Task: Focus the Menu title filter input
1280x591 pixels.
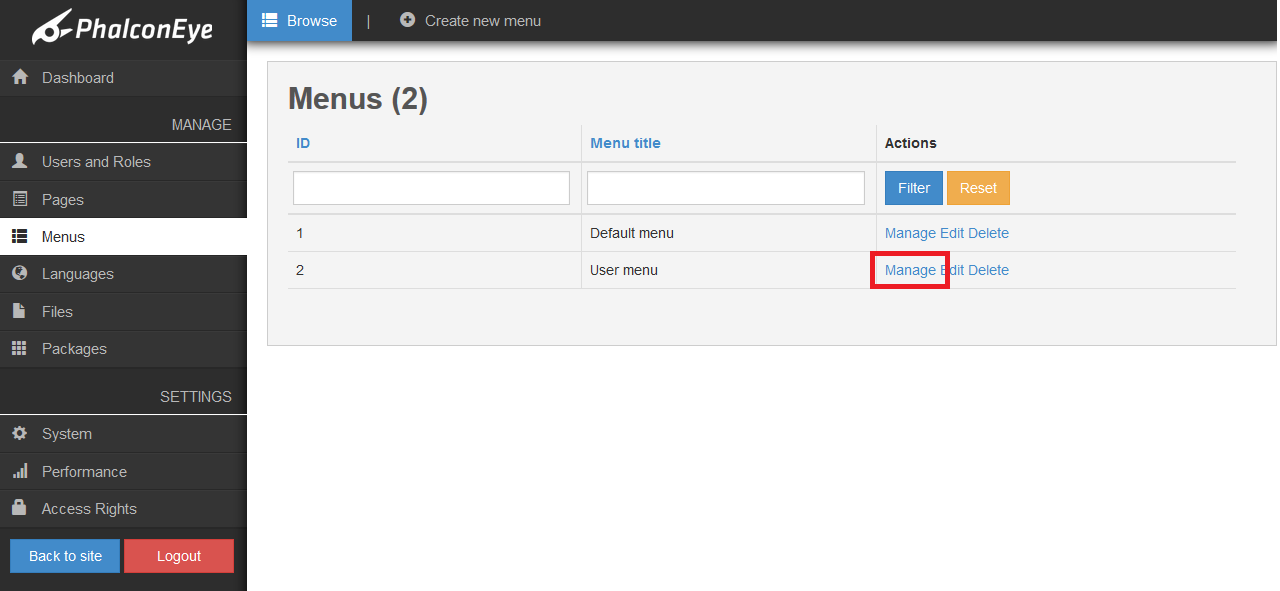Action: pyautogui.click(x=726, y=188)
